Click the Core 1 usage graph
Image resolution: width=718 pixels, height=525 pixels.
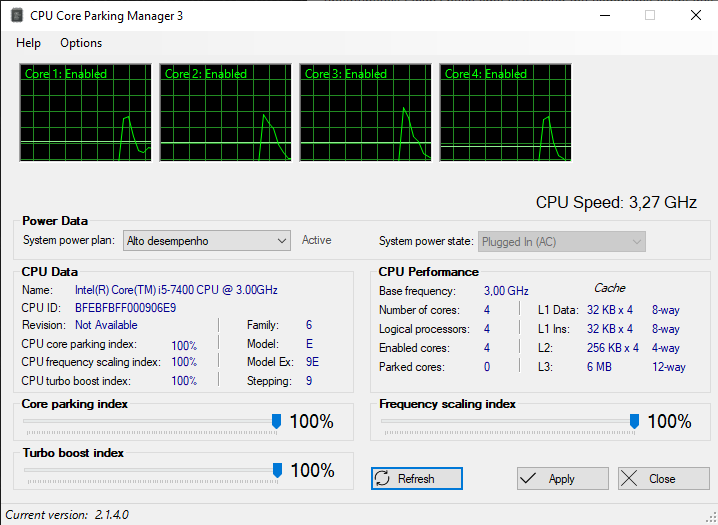(x=86, y=112)
